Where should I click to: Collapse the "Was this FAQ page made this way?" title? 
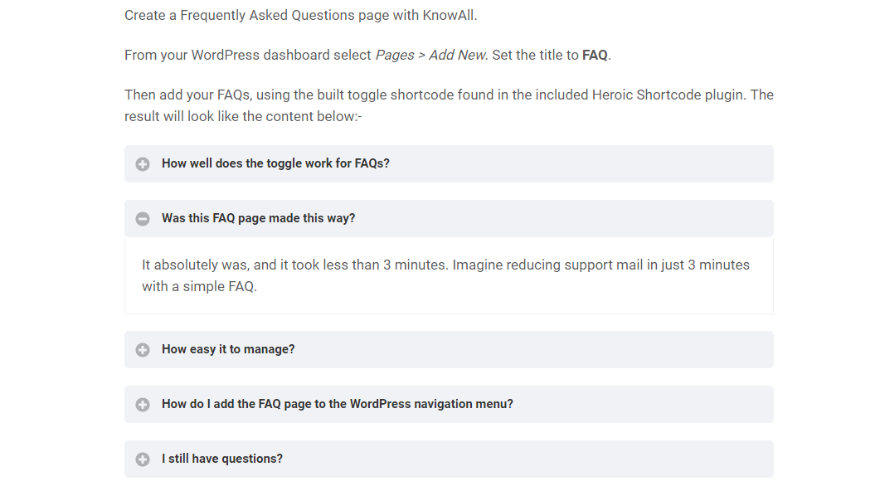tap(258, 218)
